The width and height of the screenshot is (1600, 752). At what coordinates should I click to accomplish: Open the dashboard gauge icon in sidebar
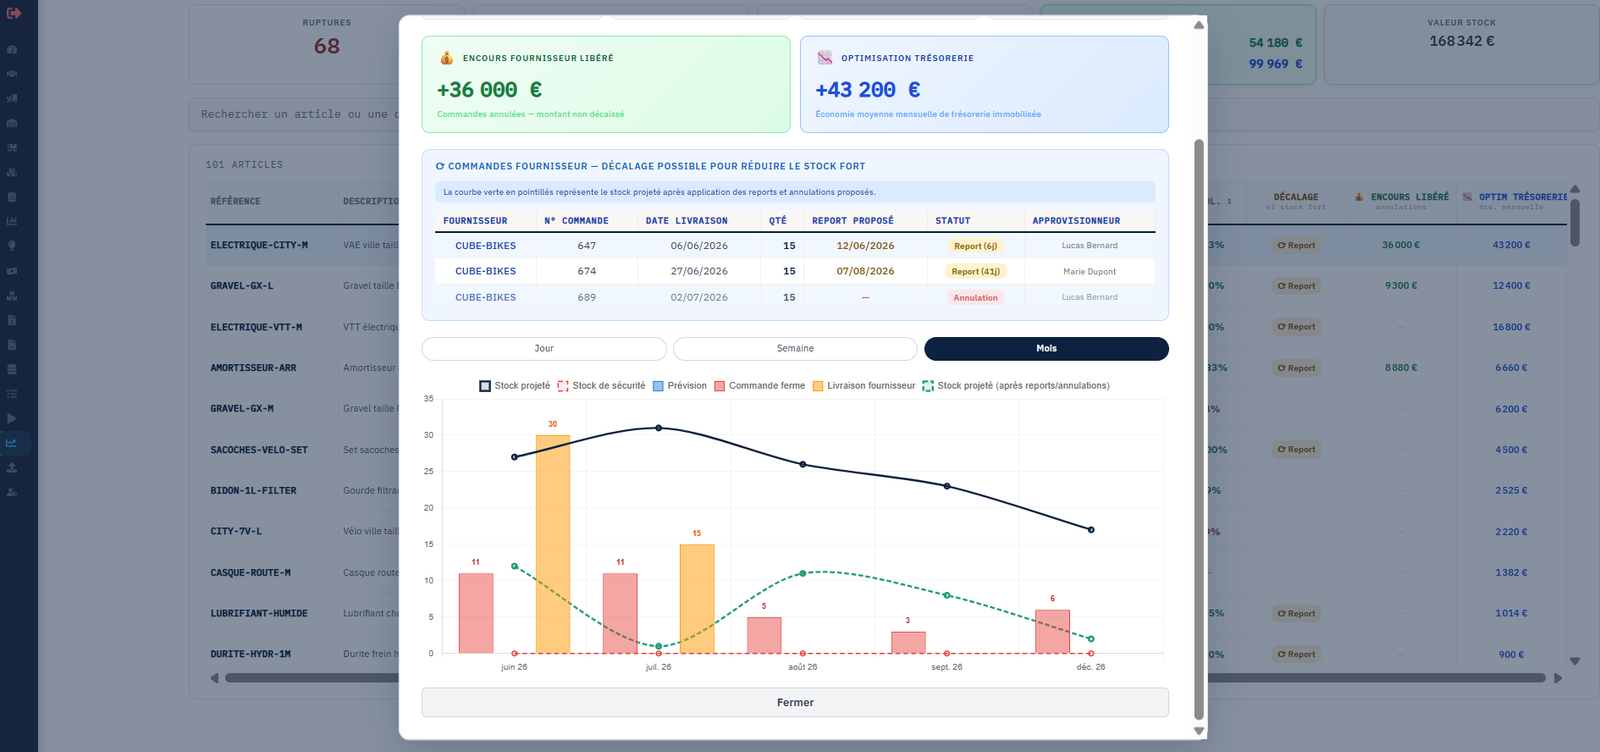[x=12, y=49]
